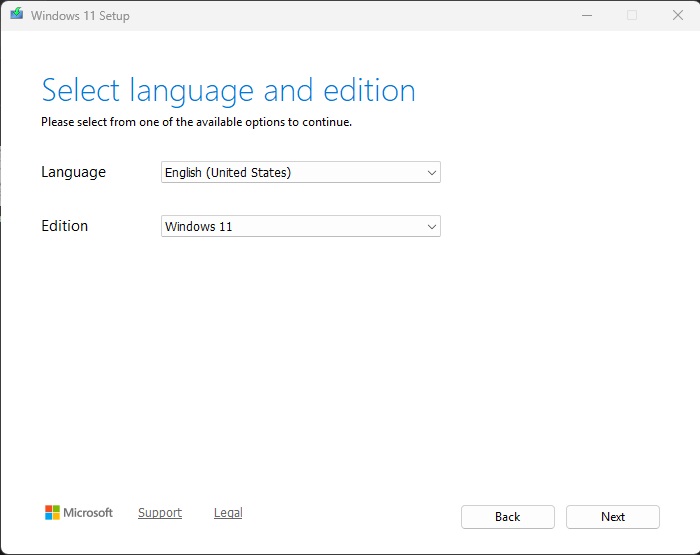Click the 'Please select from one' instruction text
The width and height of the screenshot is (700, 555).
tap(196, 122)
